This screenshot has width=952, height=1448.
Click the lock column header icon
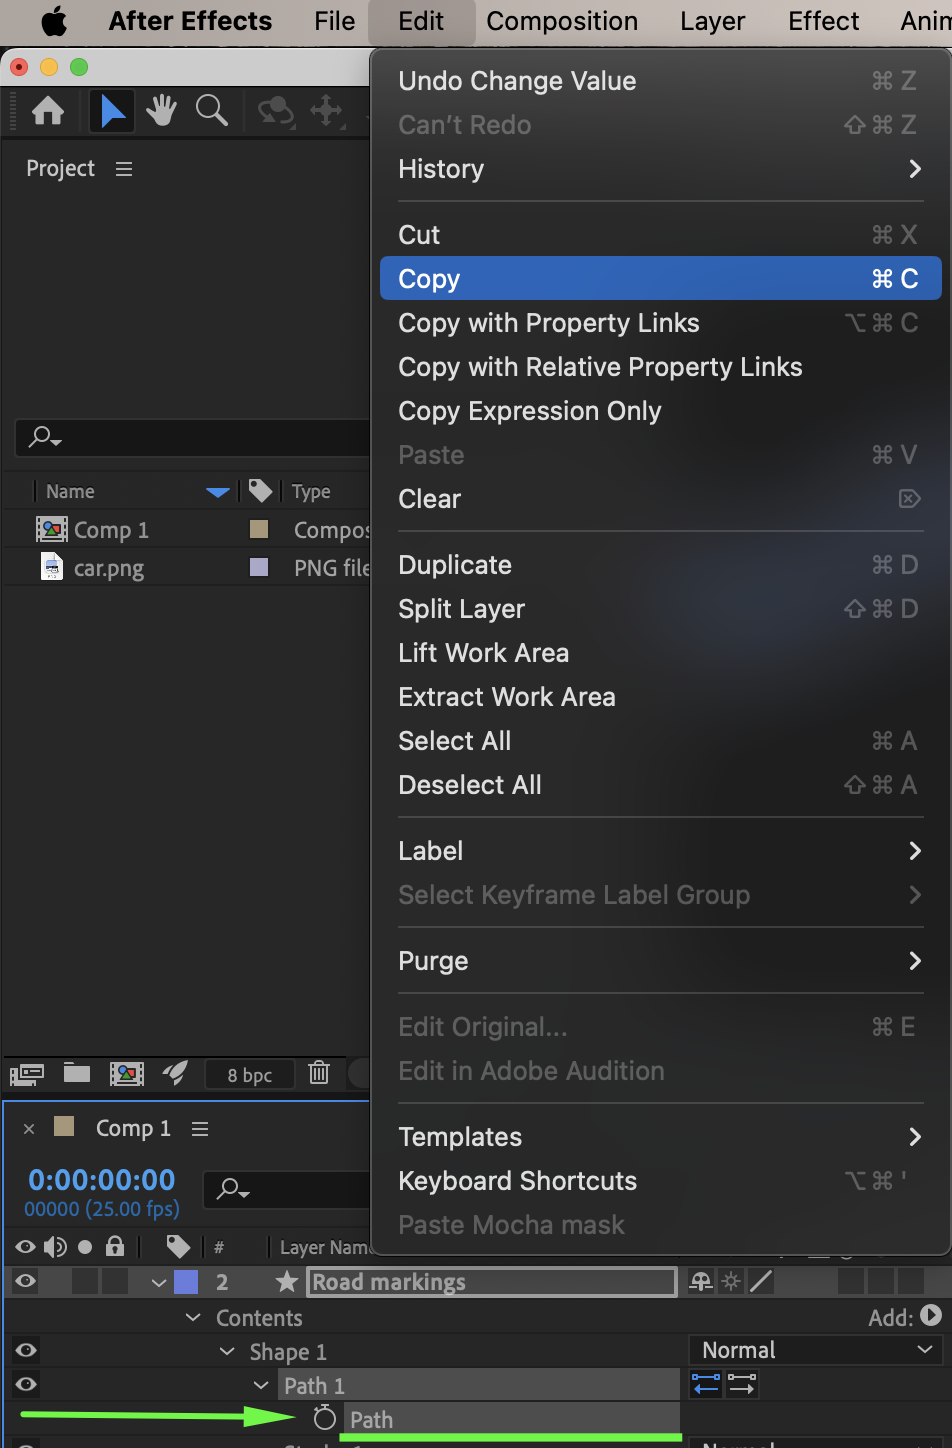(x=115, y=1245)
